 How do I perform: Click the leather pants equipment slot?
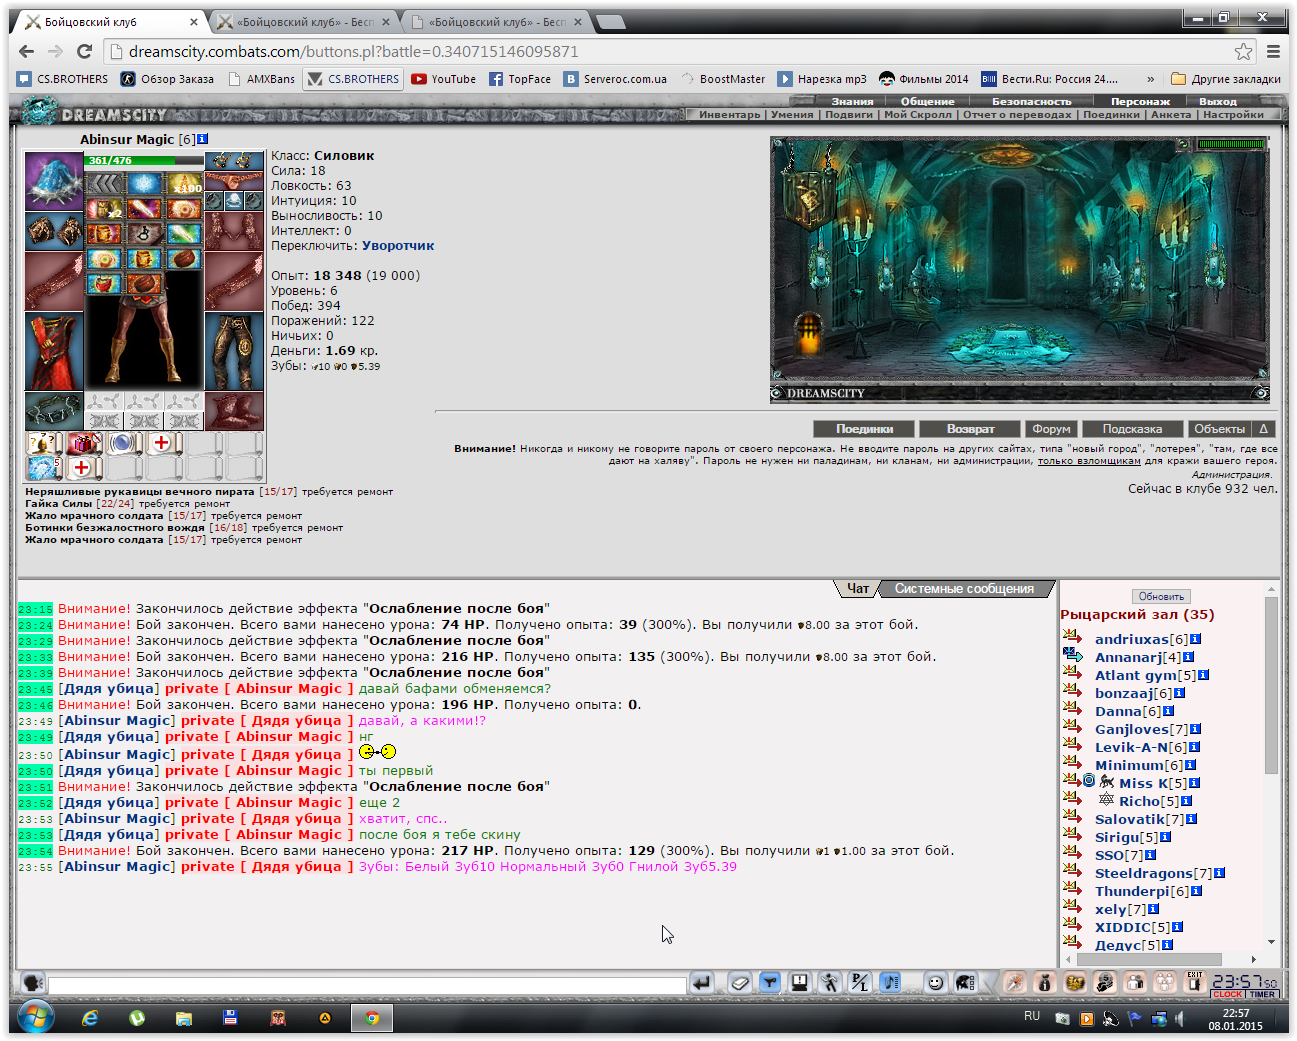point(234,351)
